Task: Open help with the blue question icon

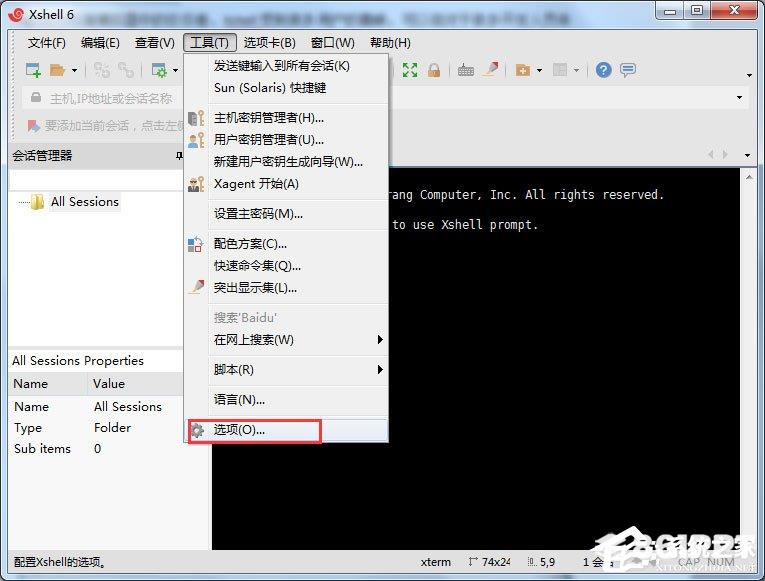Action: (x=603, y=70)
